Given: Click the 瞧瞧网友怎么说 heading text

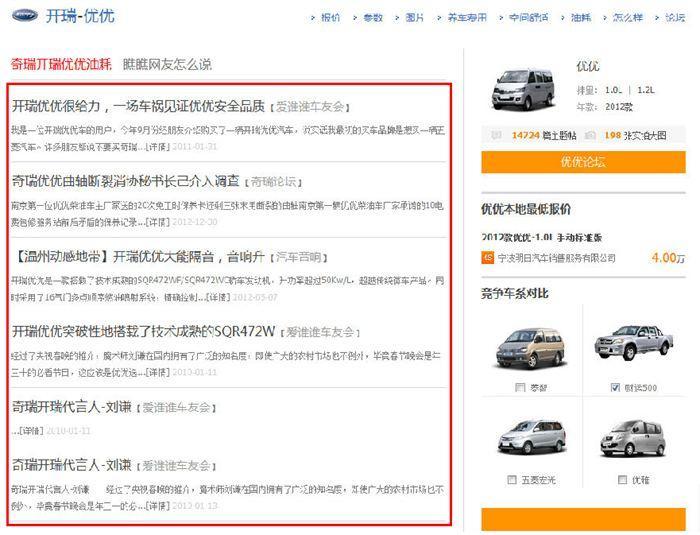Looking at the screenshot, I should pos(167,64).
